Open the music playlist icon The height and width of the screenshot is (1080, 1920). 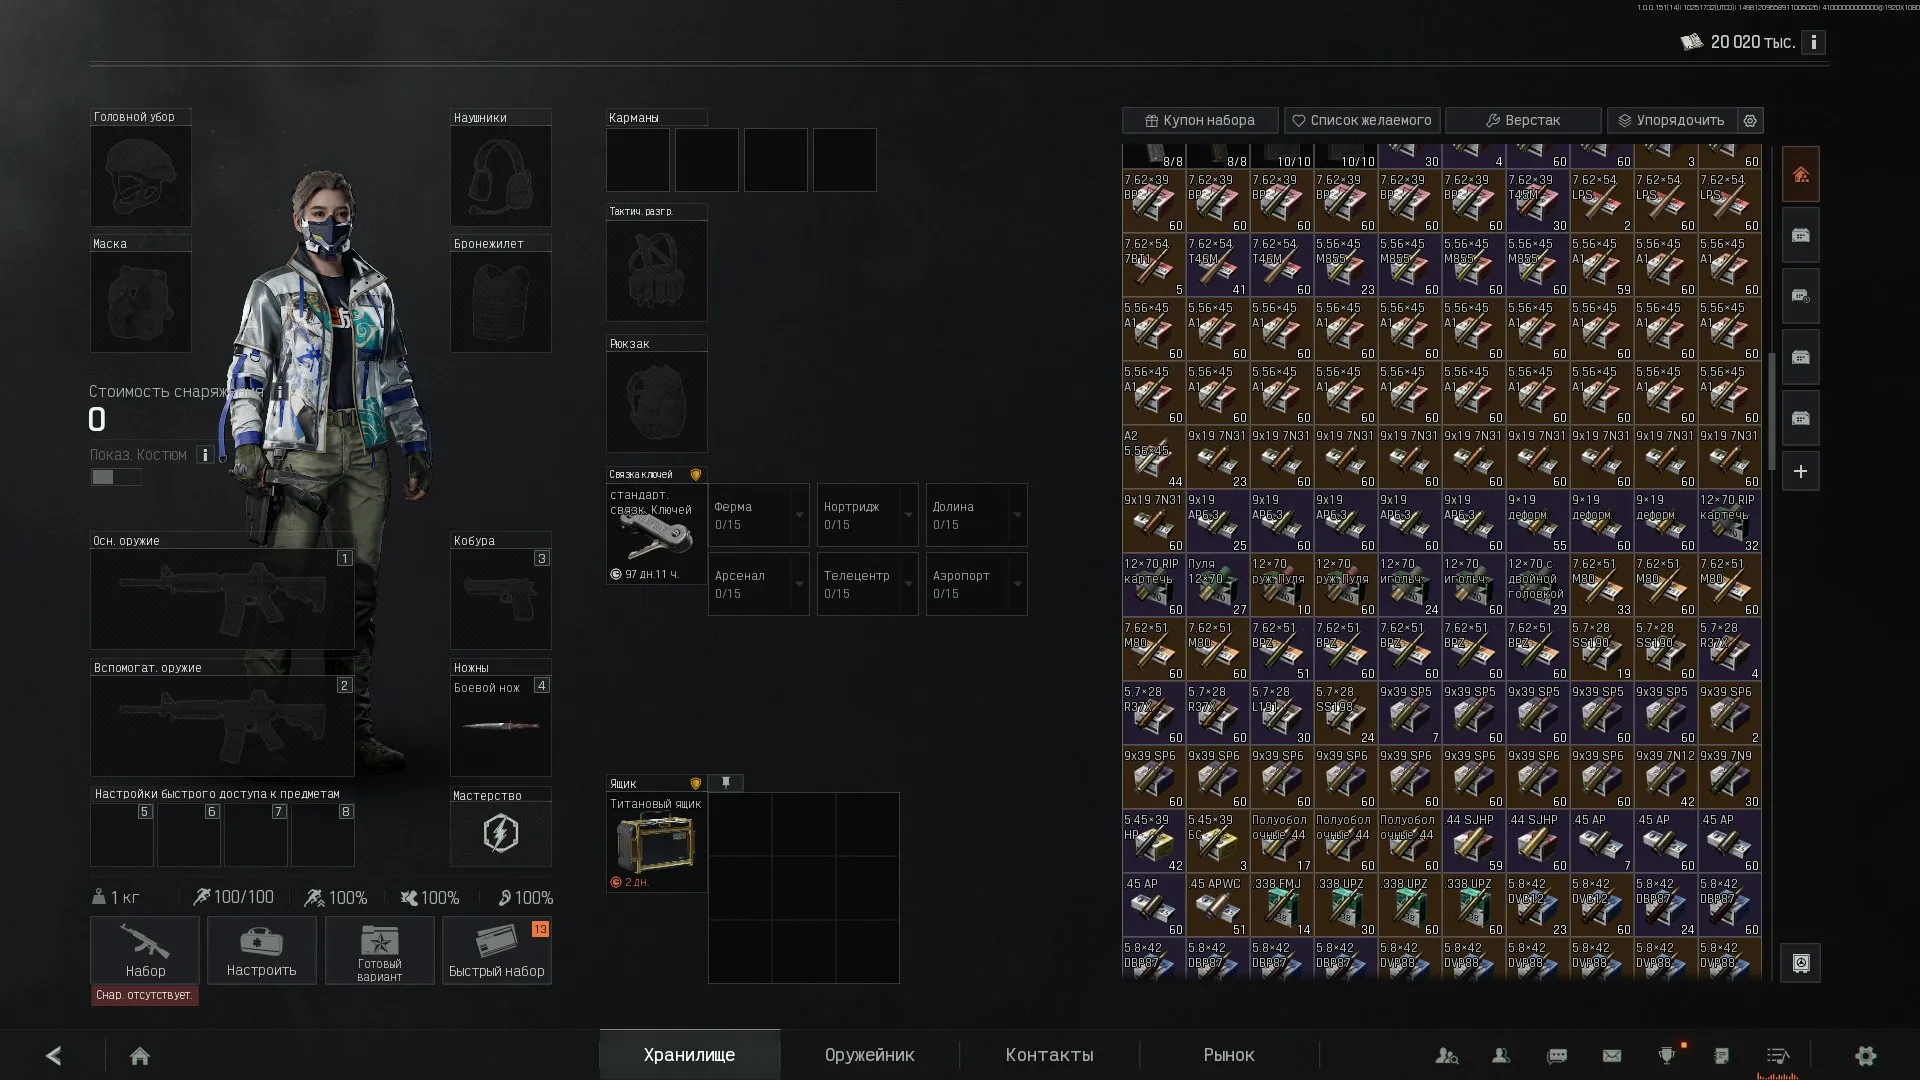click(1778, 1055)
